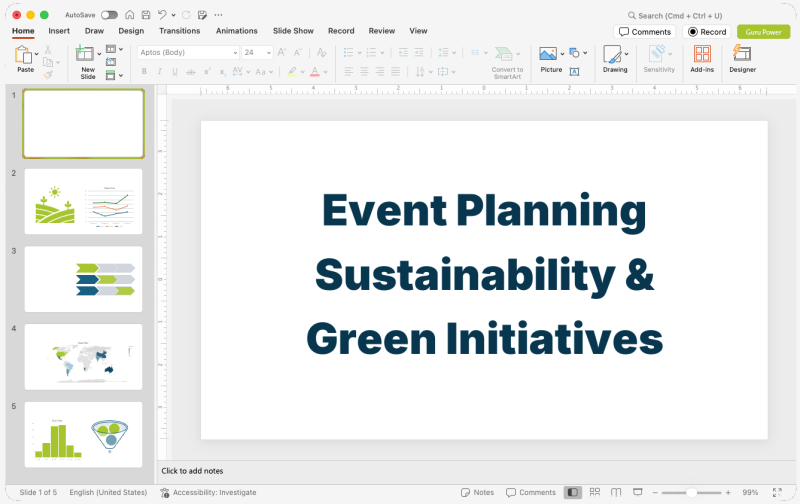800x504 pixels.
Task: Click Clear Formatting icon
Action: pyautogui.click(x=321, y=52)
